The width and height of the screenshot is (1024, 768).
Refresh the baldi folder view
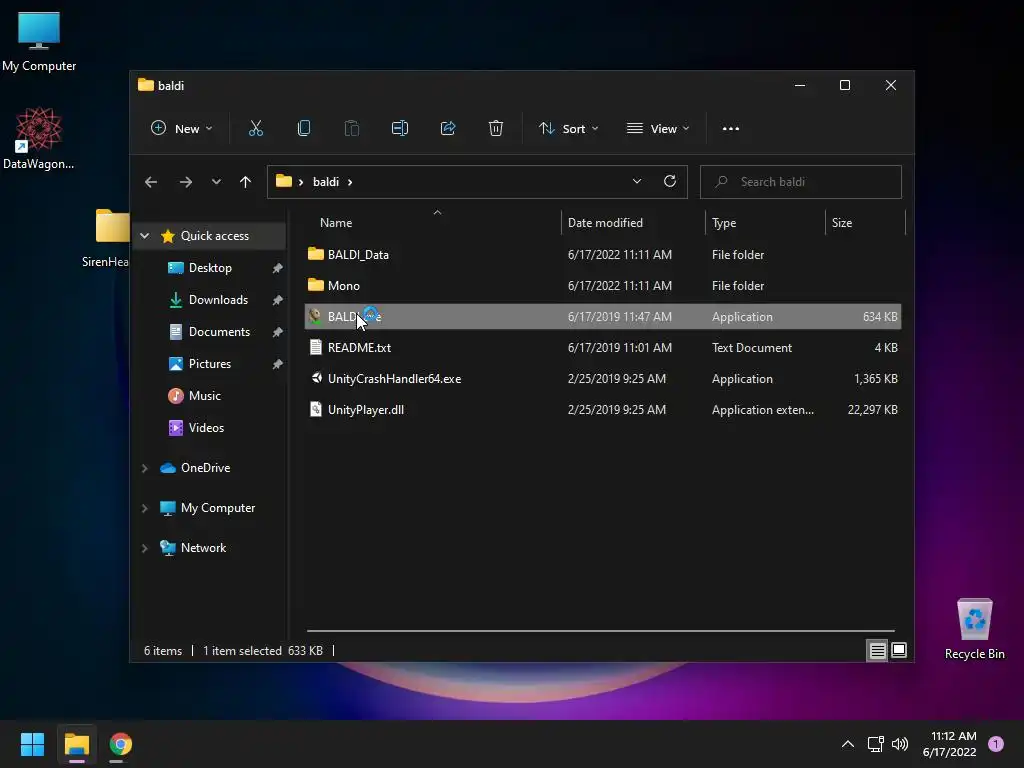[670, 182]
